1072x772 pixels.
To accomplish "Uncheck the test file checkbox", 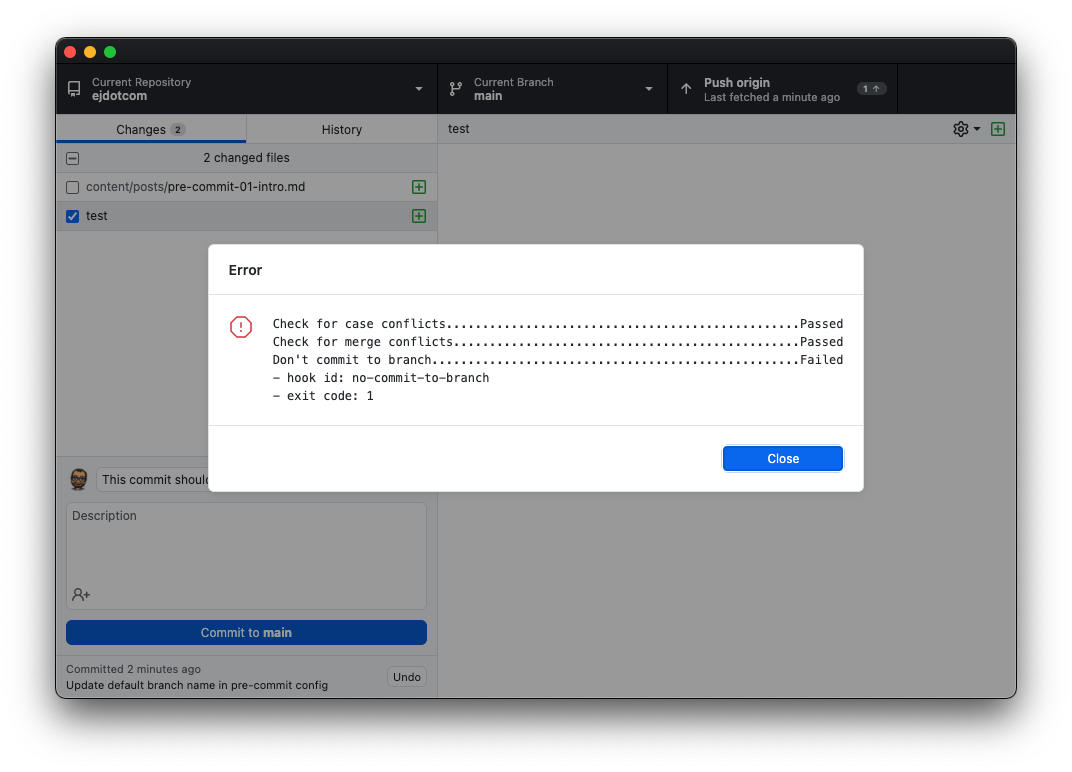I will [x=73, y=216].
